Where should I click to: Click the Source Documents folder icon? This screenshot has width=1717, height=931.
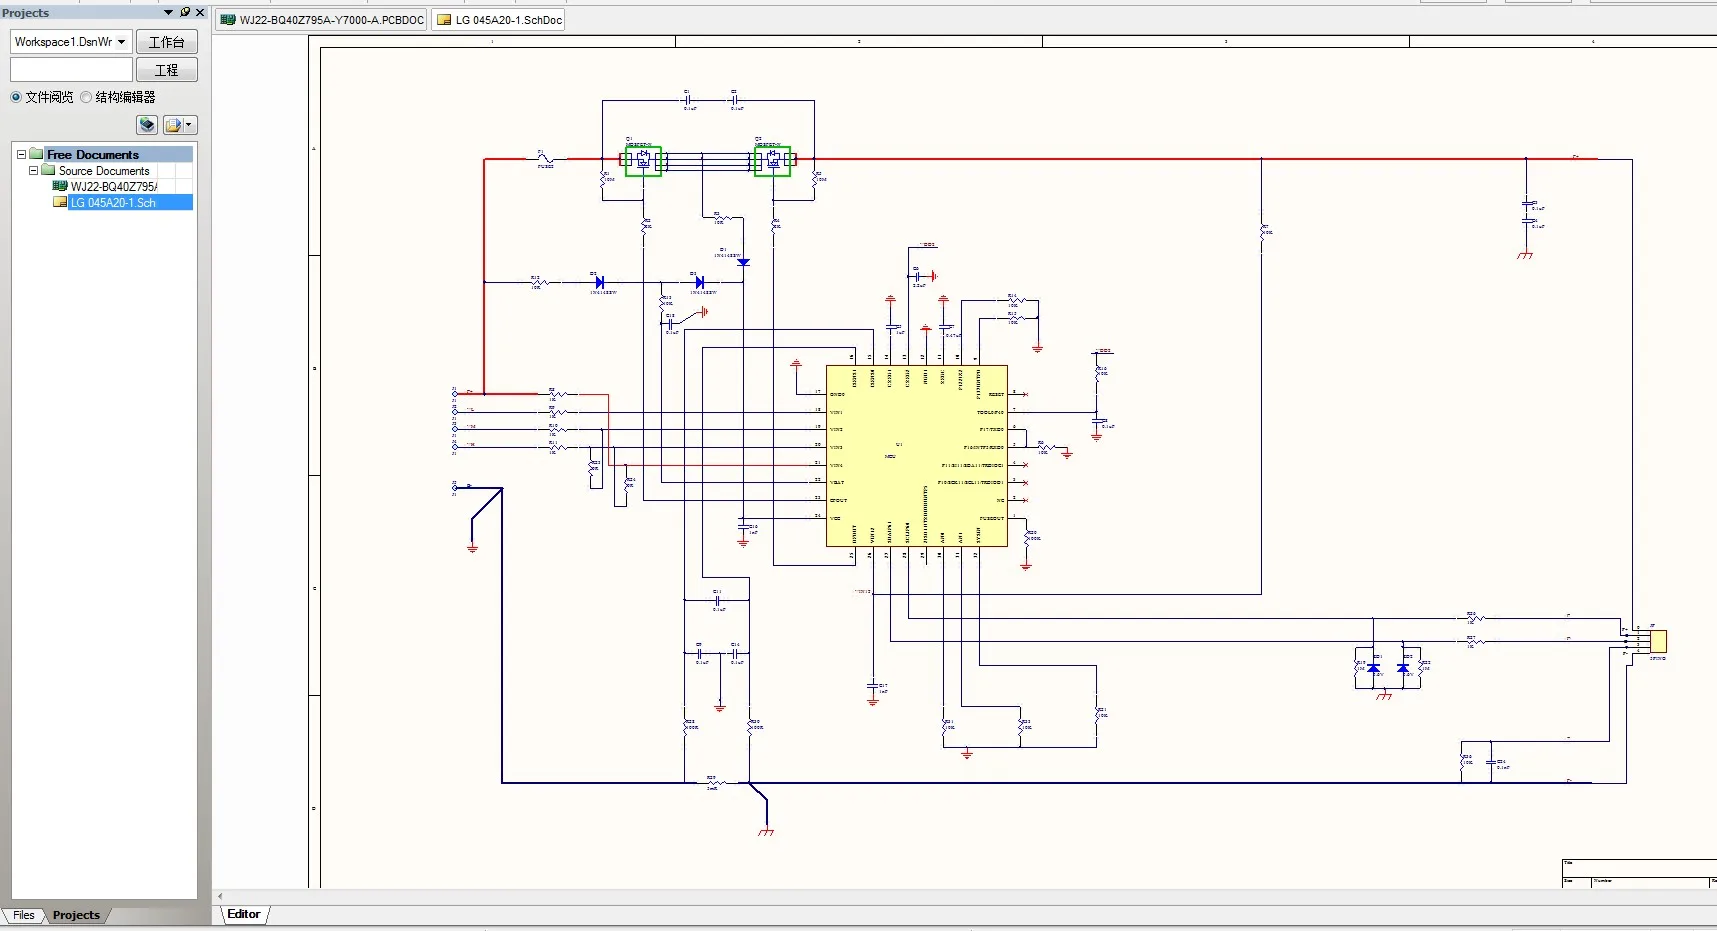(48, 170)
